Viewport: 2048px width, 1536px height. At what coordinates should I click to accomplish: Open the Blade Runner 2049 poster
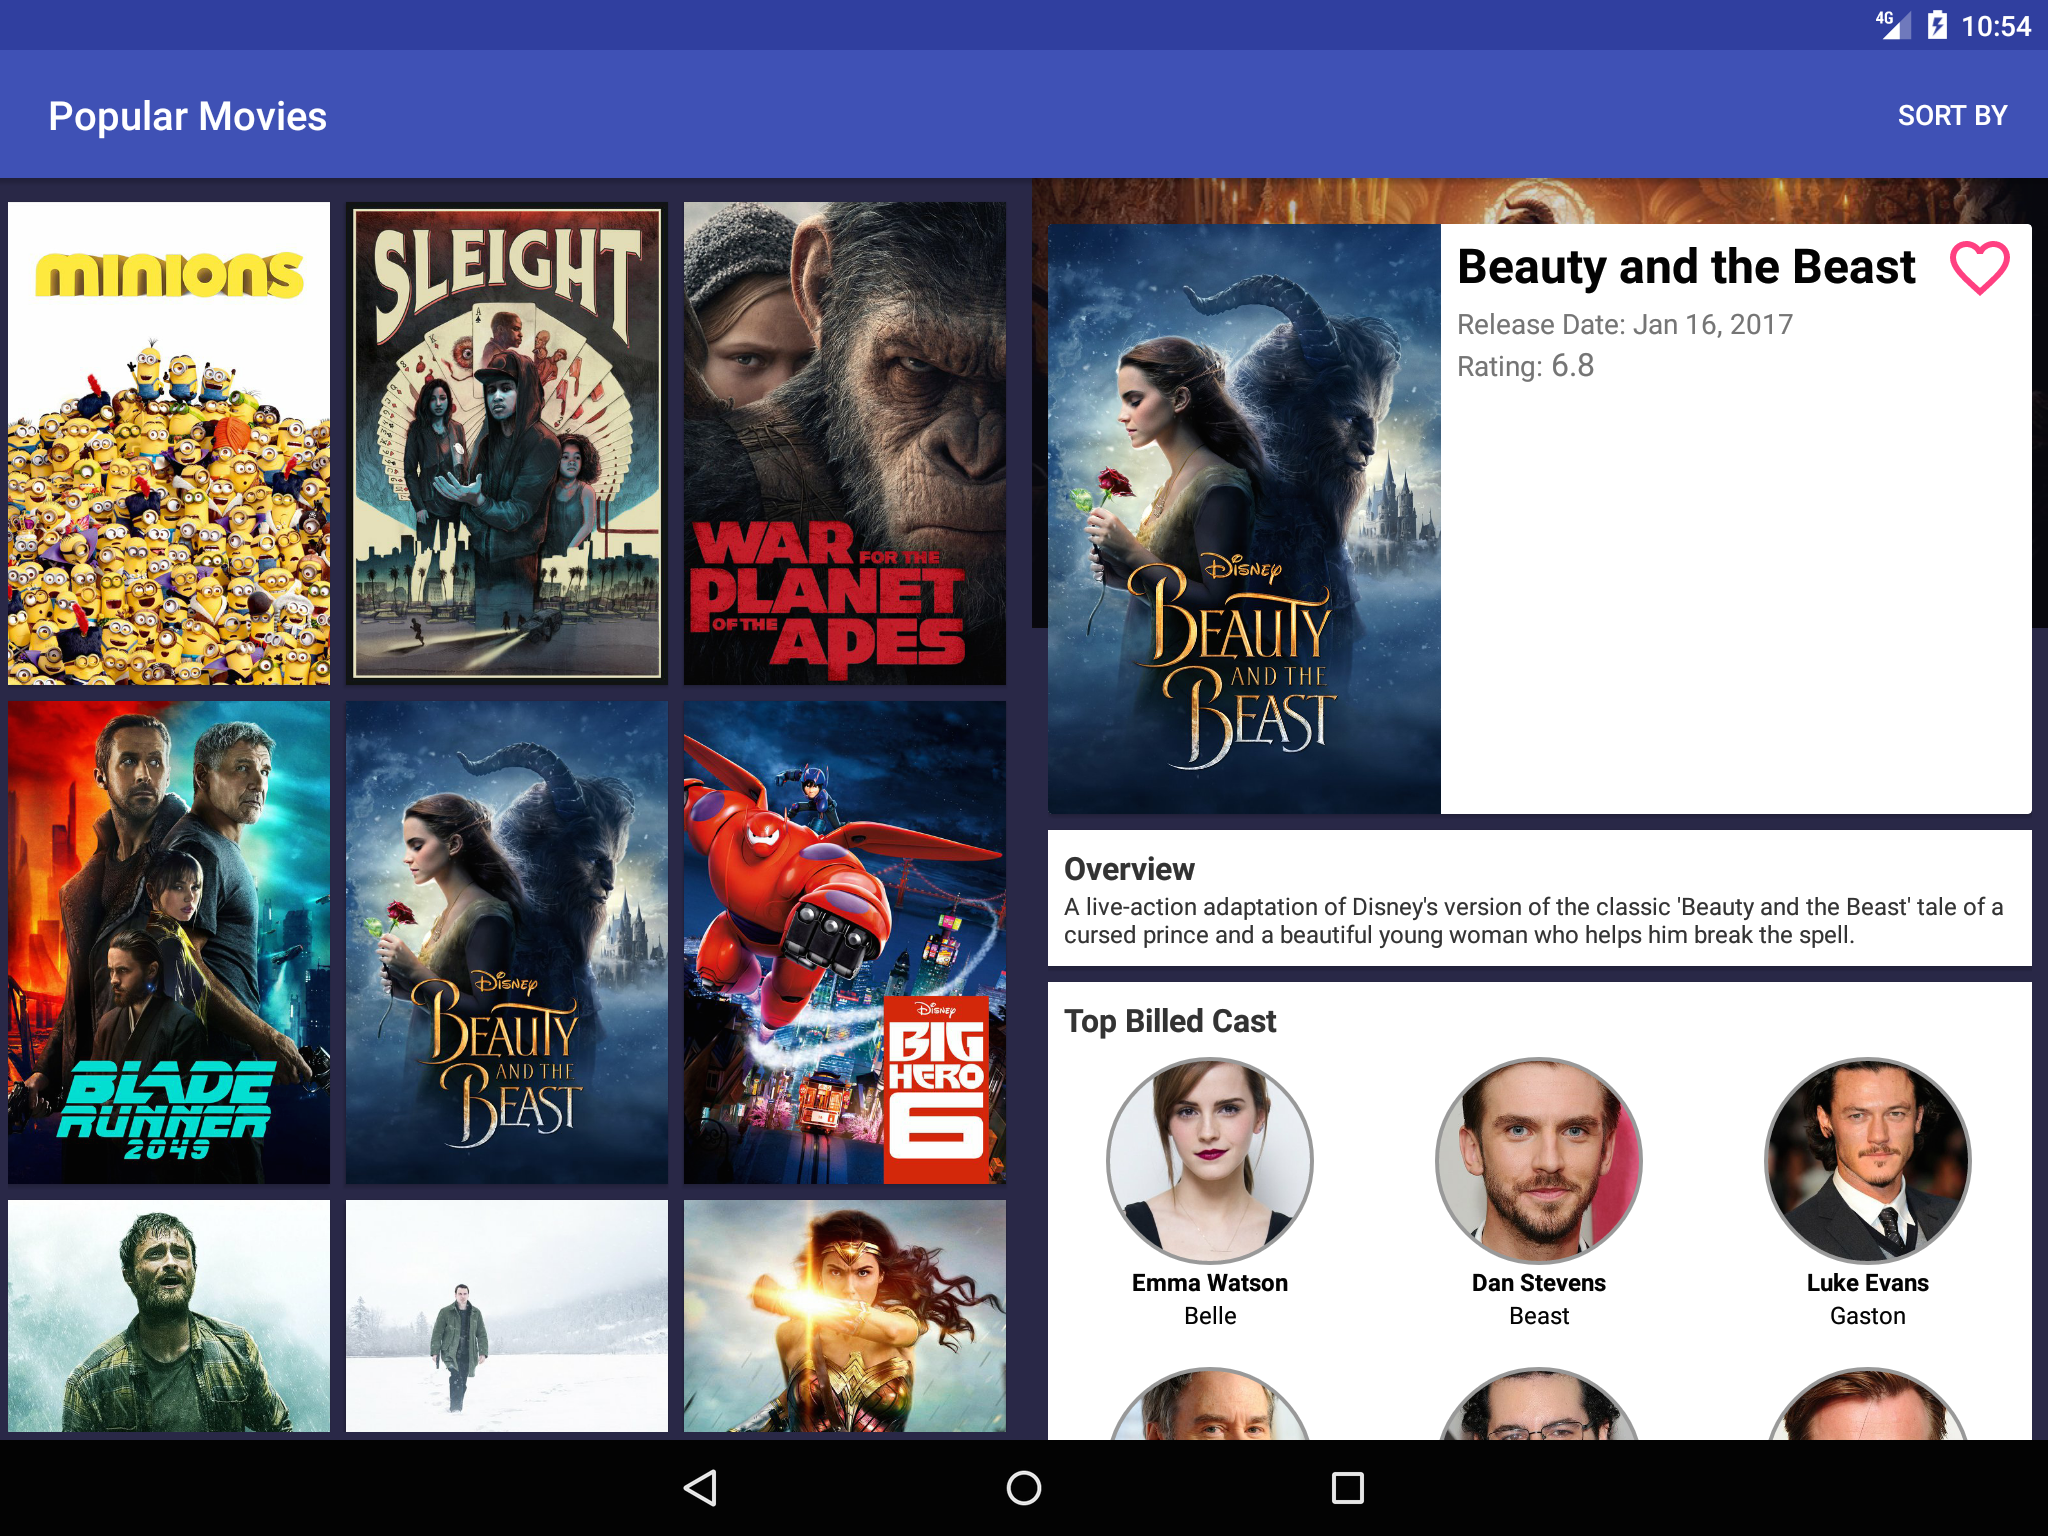(169, 942)
